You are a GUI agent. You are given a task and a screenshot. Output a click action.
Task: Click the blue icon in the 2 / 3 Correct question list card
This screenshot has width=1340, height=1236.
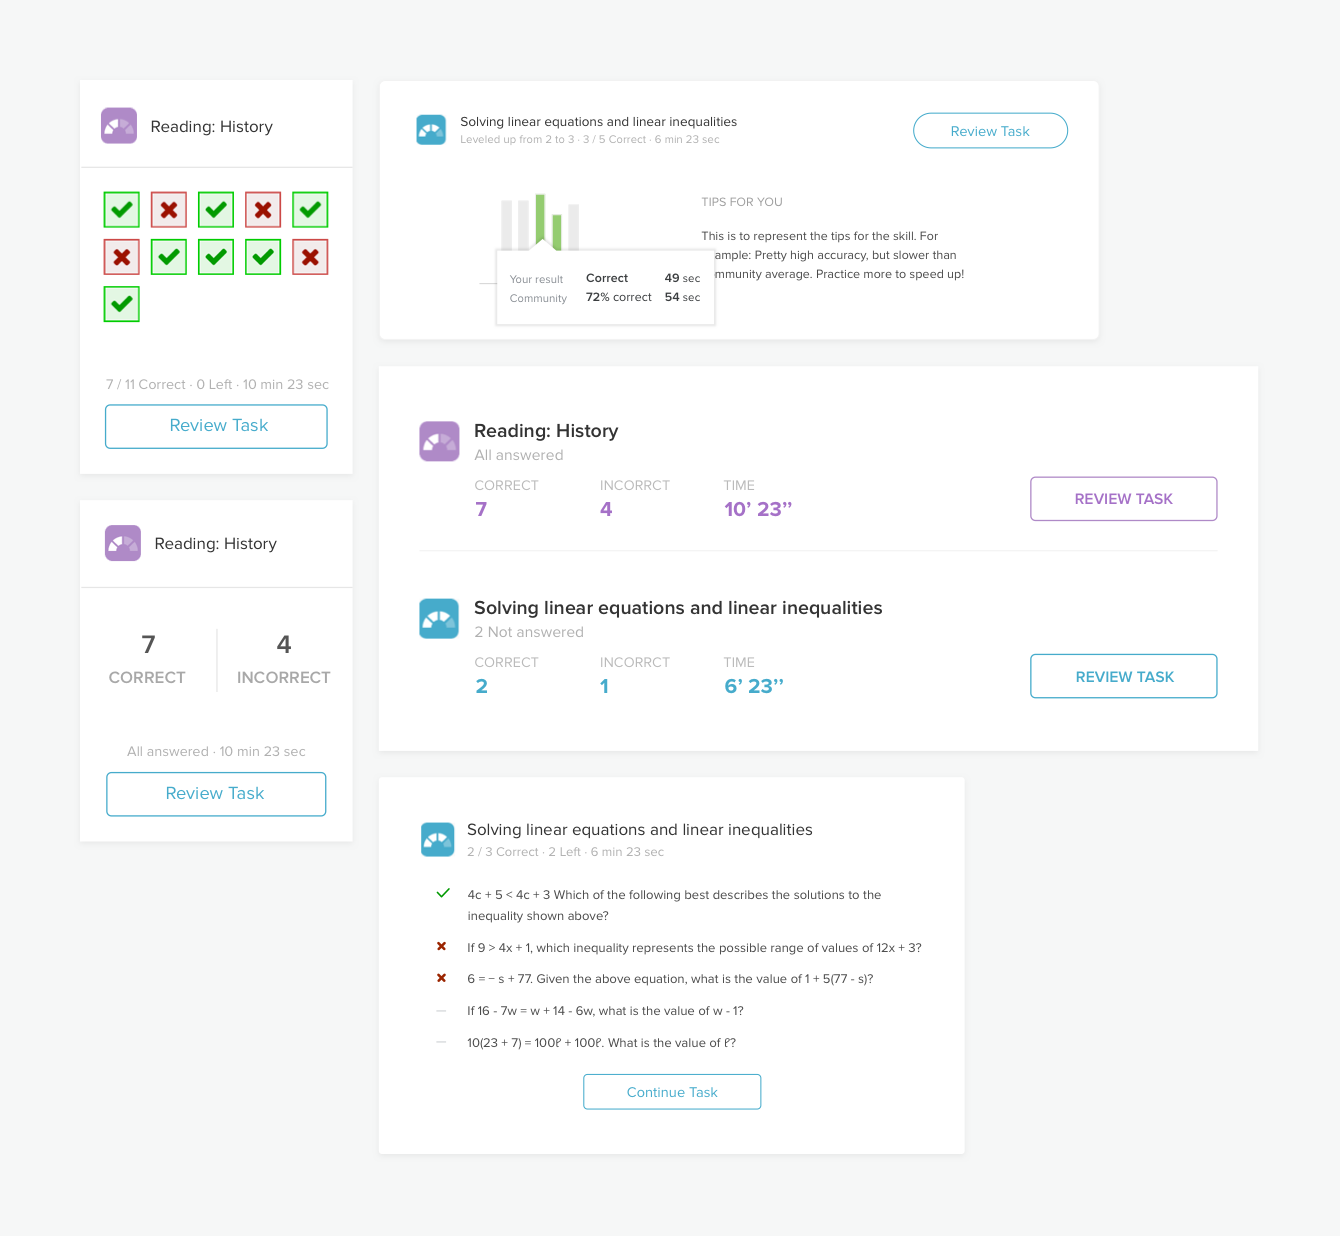pyautogui.click(x=438, y=839)
